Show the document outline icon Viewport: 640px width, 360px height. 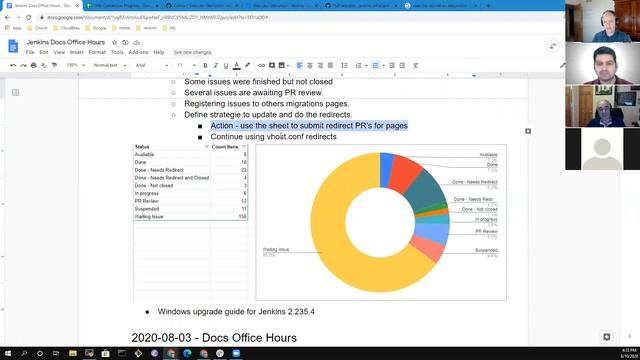(x=16, y=92)
